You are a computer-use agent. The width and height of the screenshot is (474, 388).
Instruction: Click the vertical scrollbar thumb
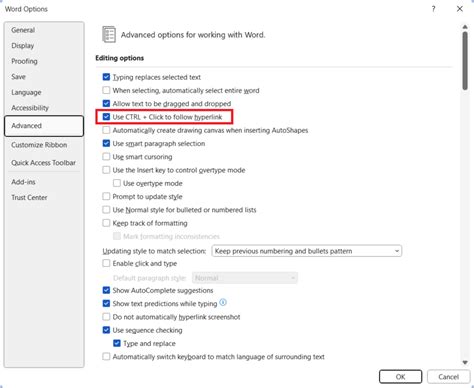pyautogui.click(x=465, y=61)
